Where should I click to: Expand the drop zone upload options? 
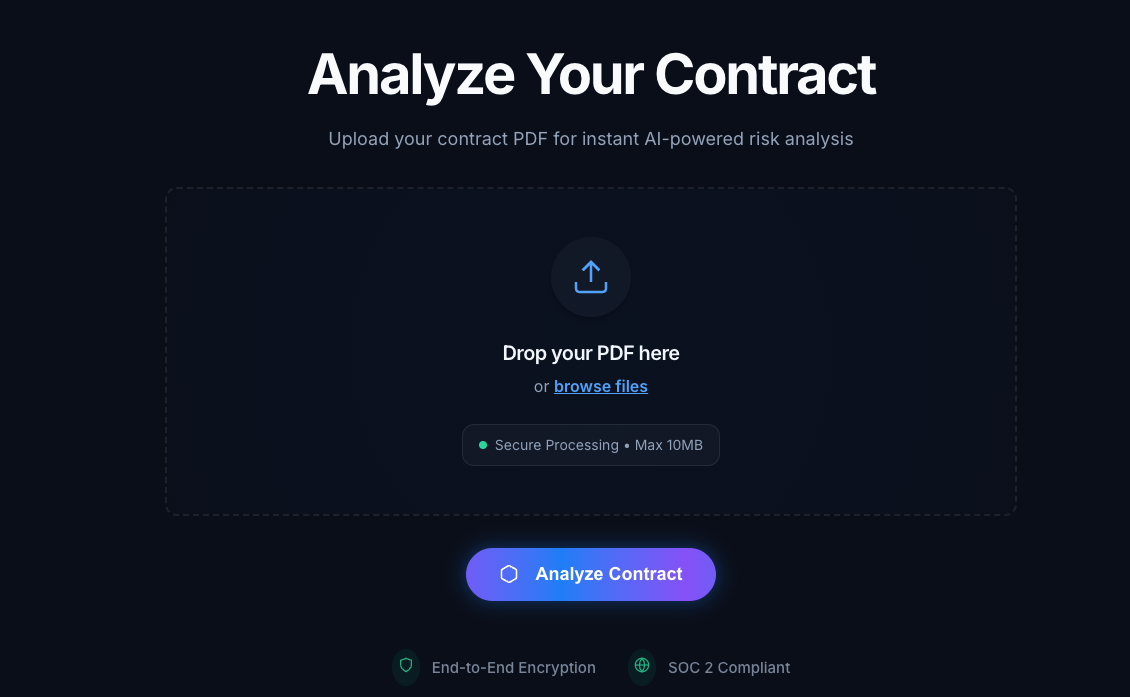(x=591, y=350)
